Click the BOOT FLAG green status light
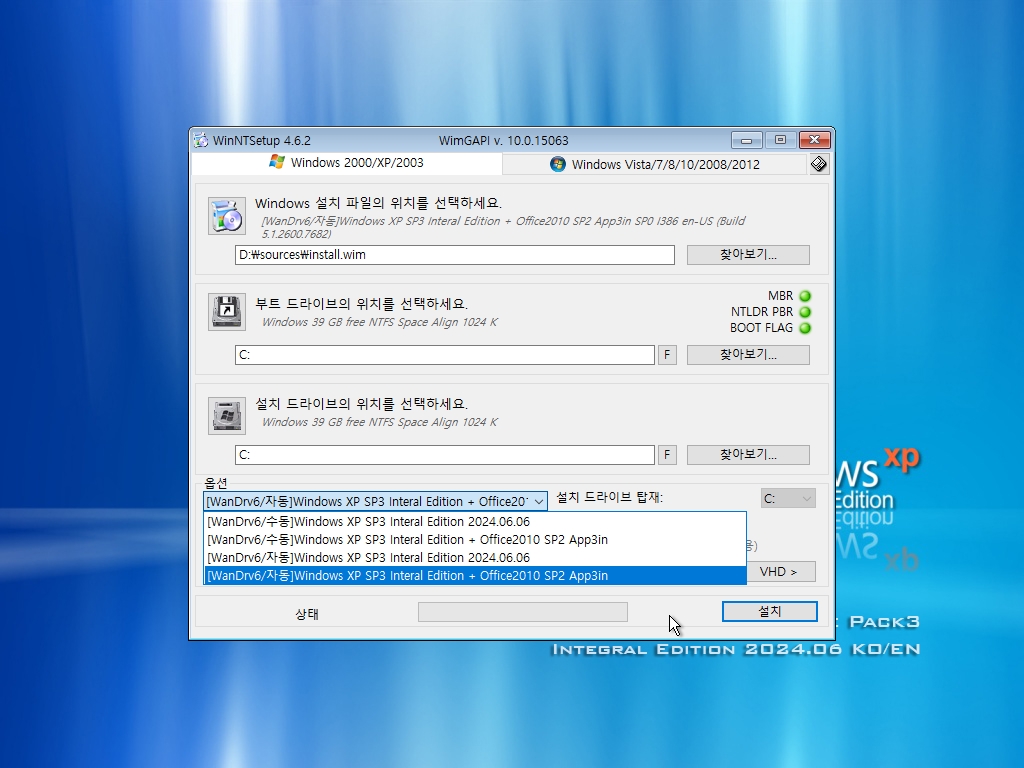The height and width of the screenshot is (768, 1024). tap(805, 328)
